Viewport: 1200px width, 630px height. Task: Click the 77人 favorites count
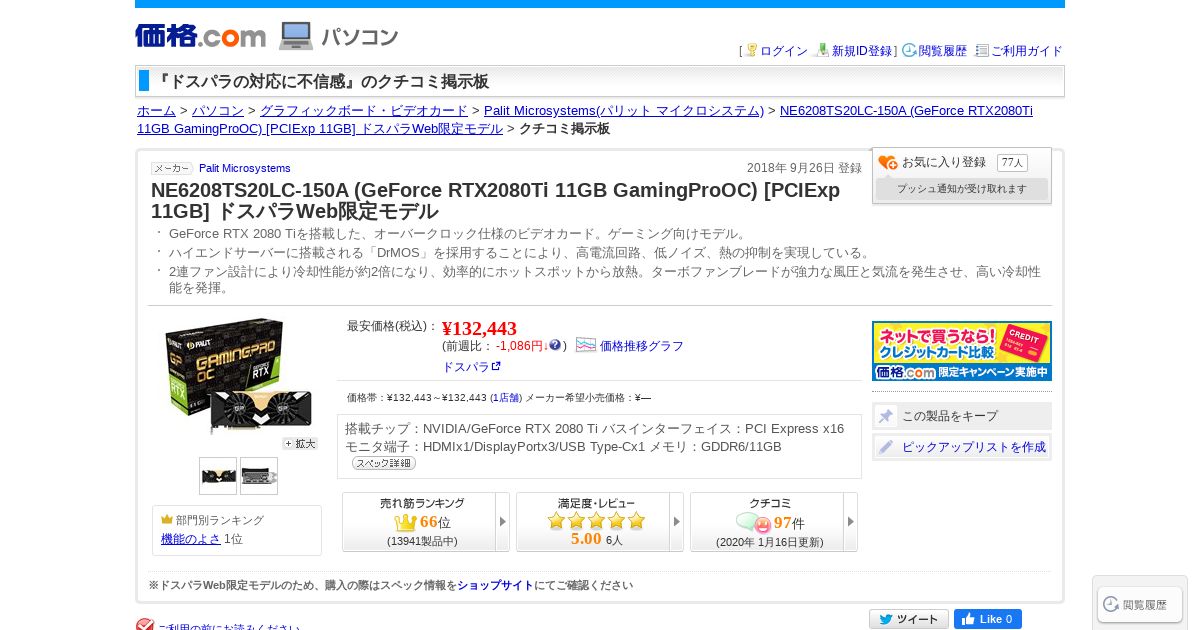[x=1012, y=163]
